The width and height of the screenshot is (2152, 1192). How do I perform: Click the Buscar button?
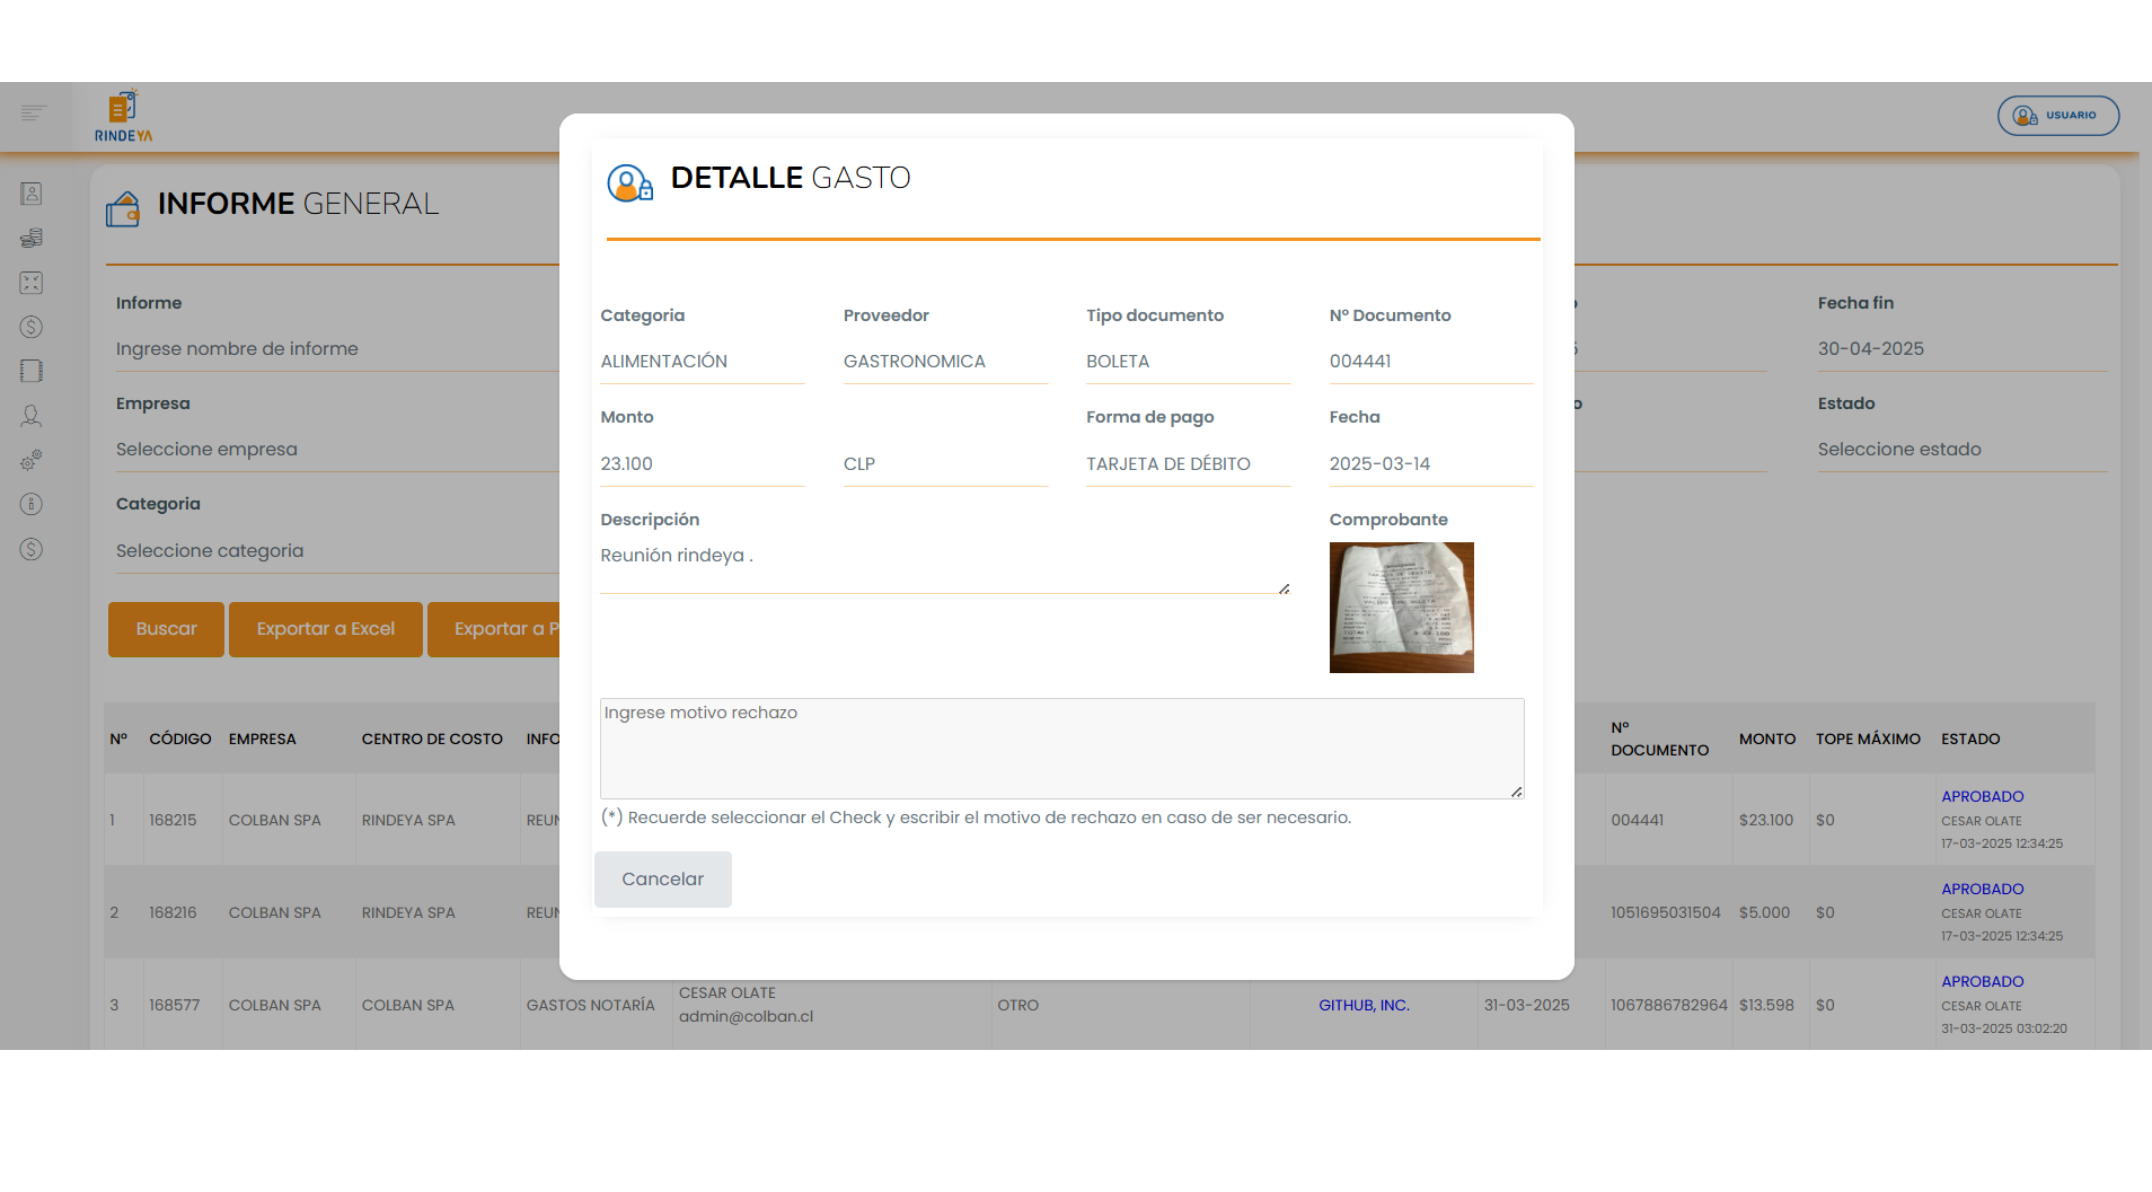[166, 629]
